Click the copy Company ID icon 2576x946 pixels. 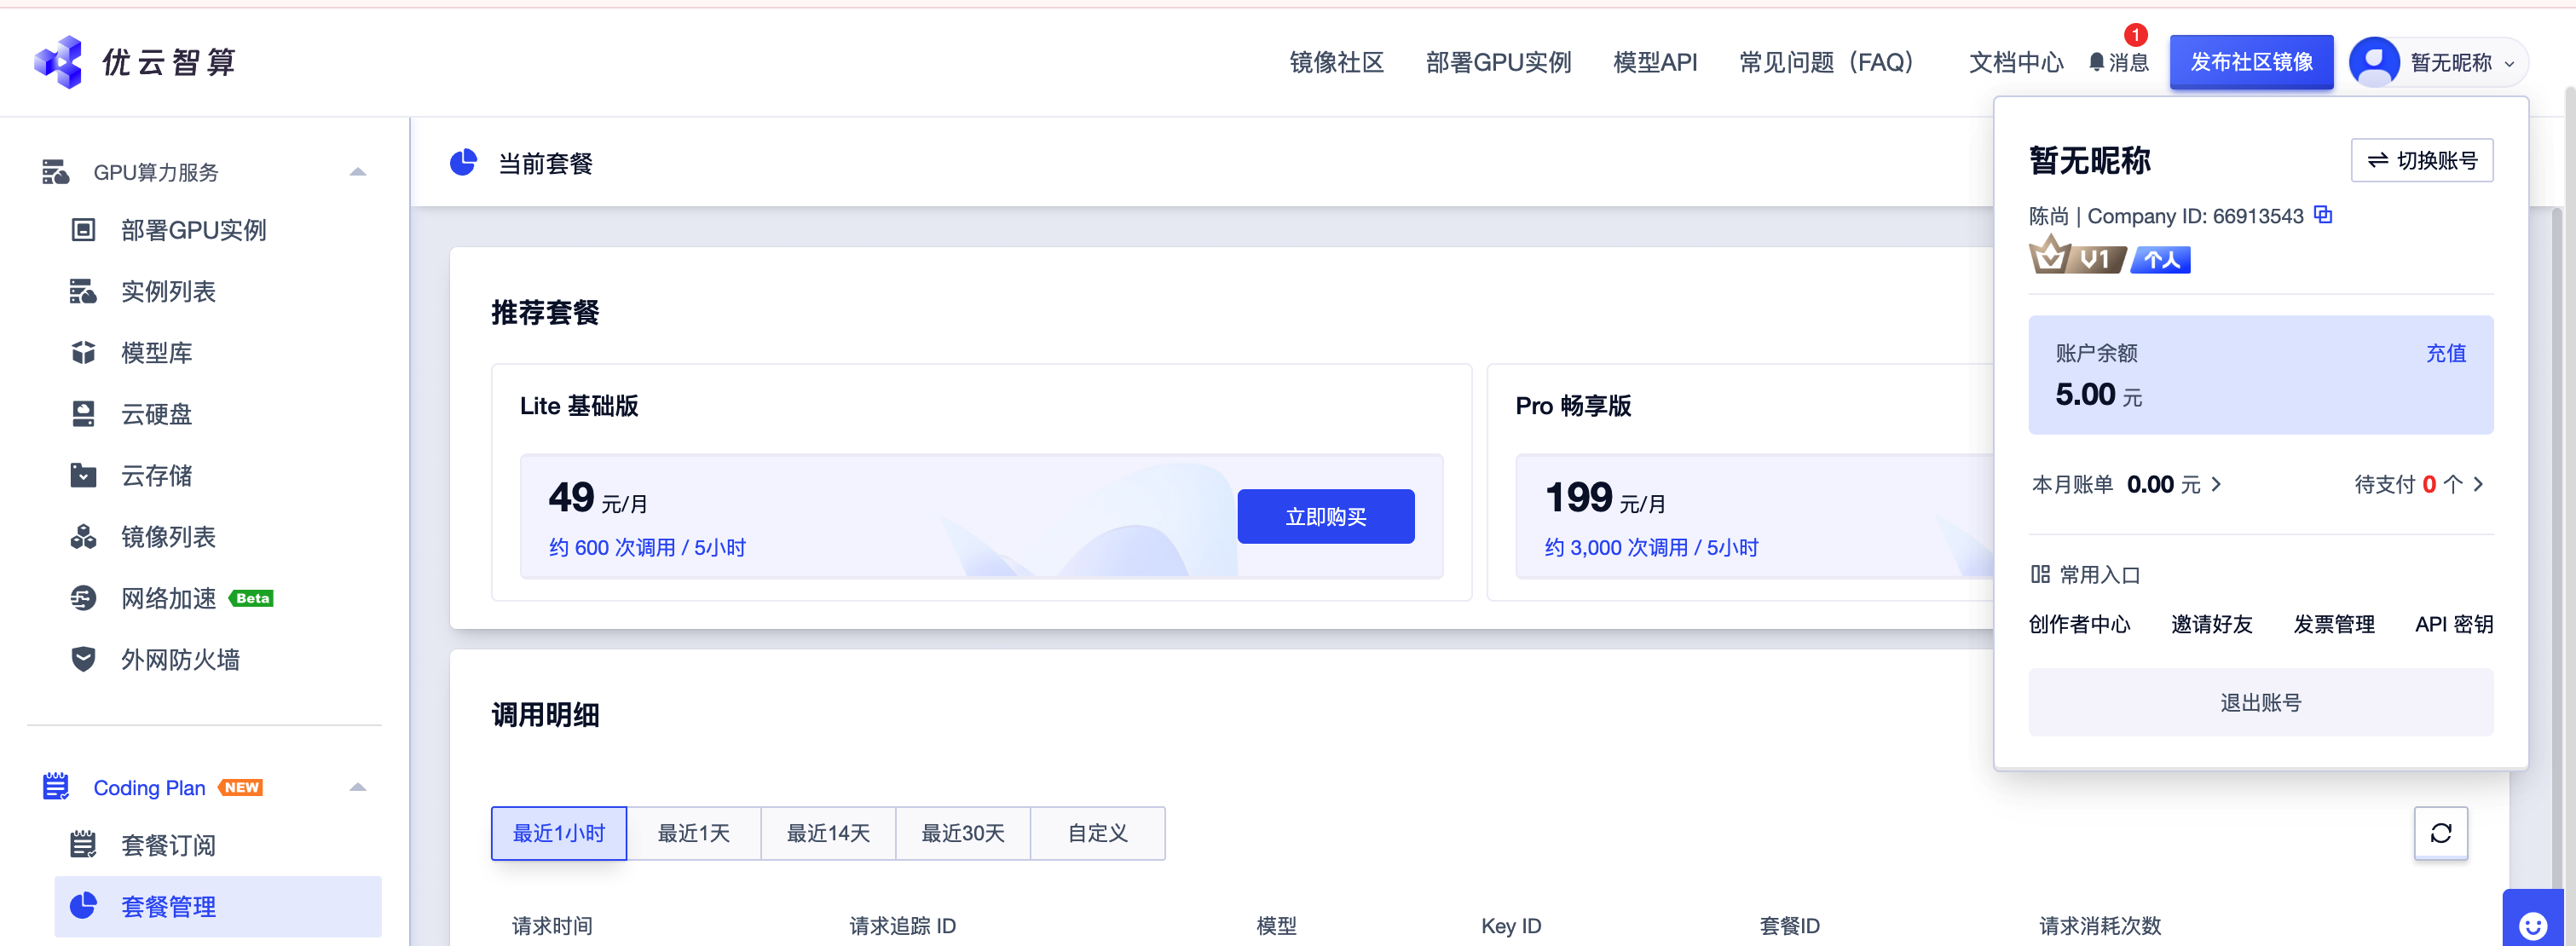(x=2323, y=215)
